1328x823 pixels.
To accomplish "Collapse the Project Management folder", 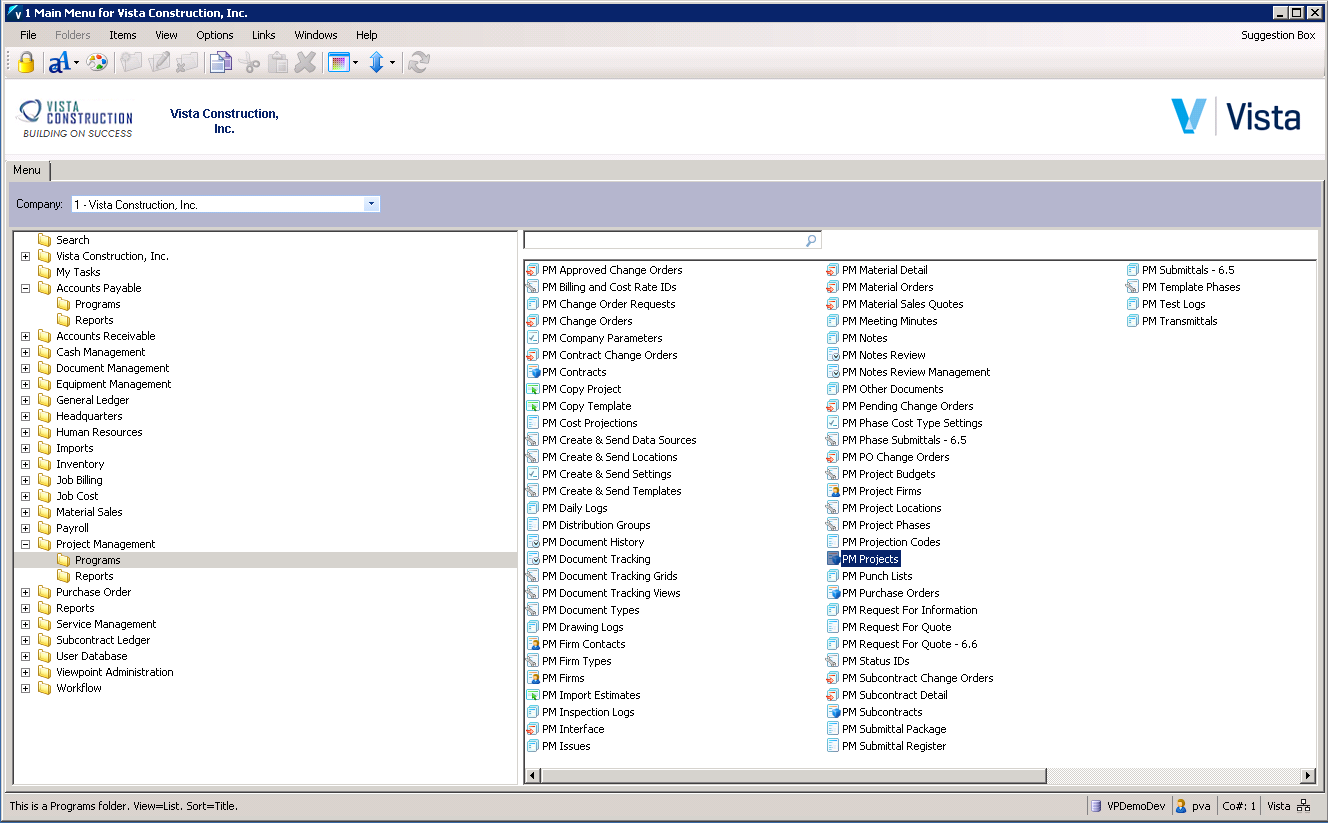I will click(x=25, y=544).
